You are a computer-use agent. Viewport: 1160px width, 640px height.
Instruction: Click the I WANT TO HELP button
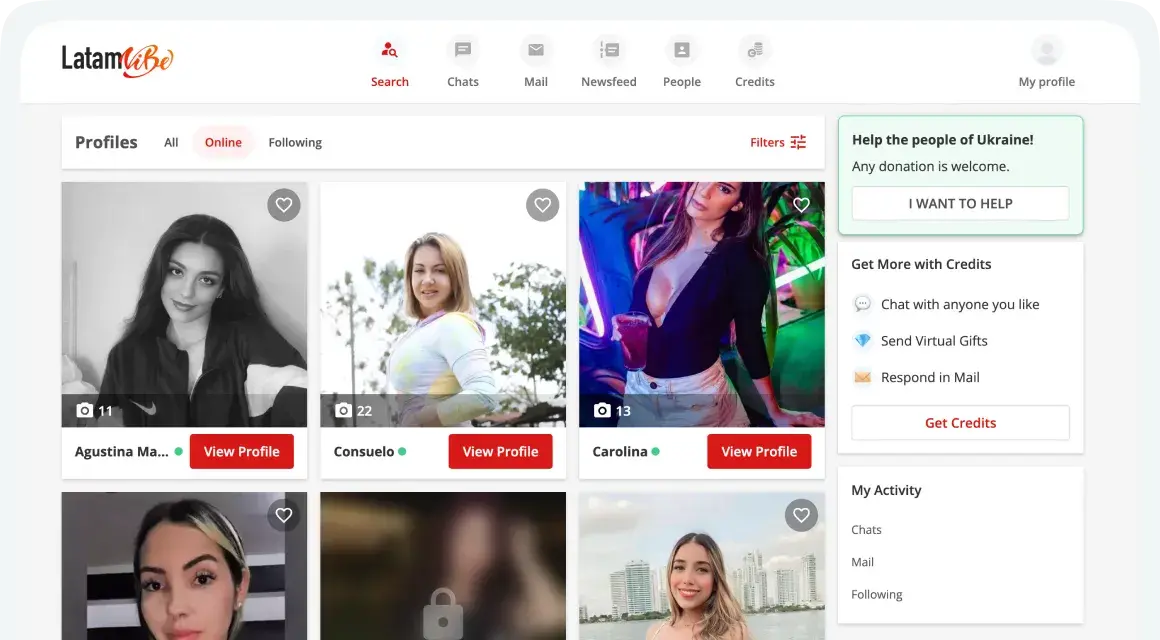pyautogui.click(x=960, y=204)
